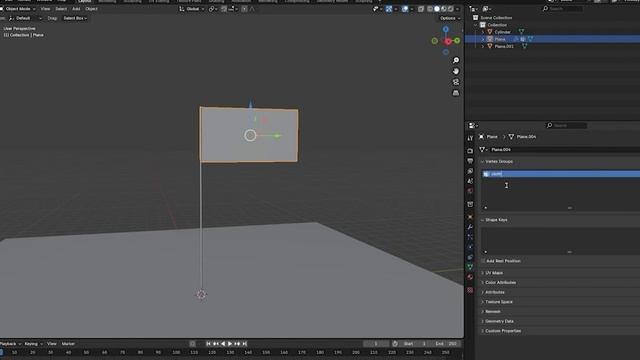Open the Scene properties tab
Screen dimensions: 640x360
[470, 181]
